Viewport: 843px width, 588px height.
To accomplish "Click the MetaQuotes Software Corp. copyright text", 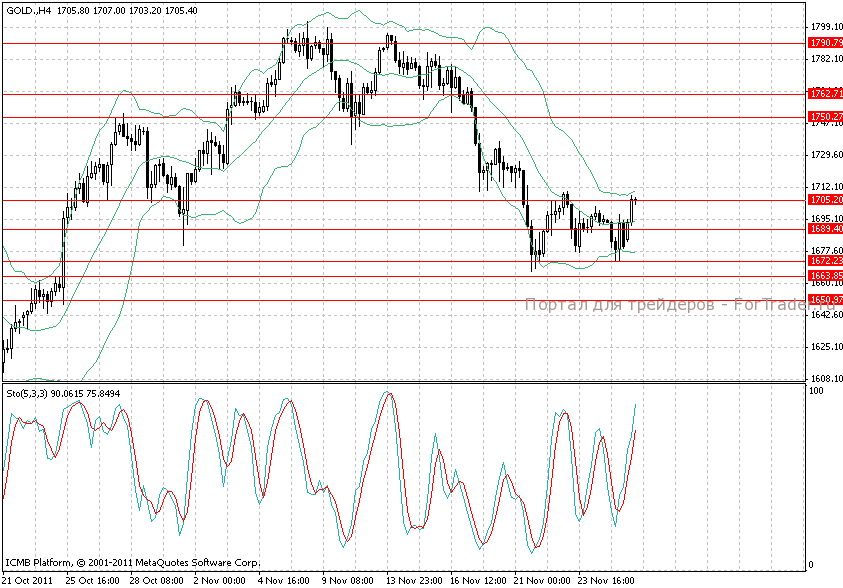I will (x=197, y=563).
